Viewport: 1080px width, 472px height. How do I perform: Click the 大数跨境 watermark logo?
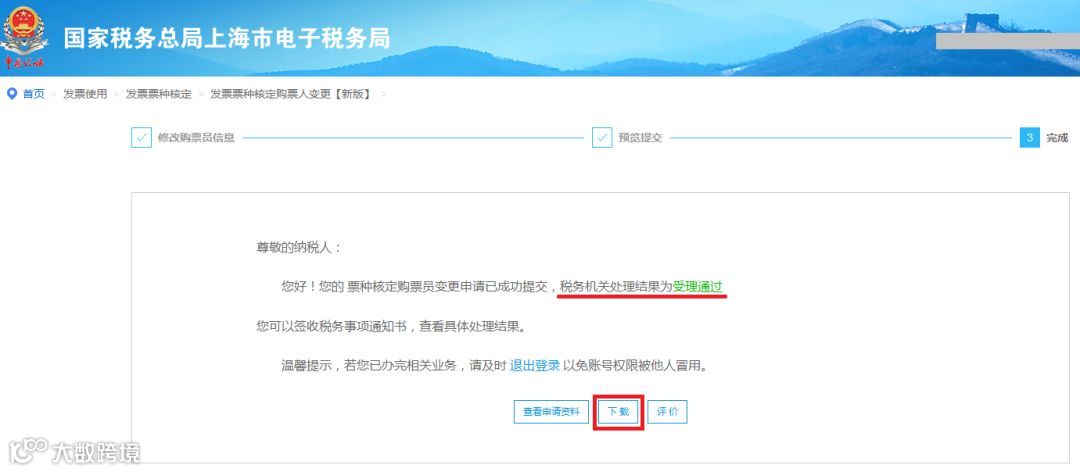click(x=74, y=452)
